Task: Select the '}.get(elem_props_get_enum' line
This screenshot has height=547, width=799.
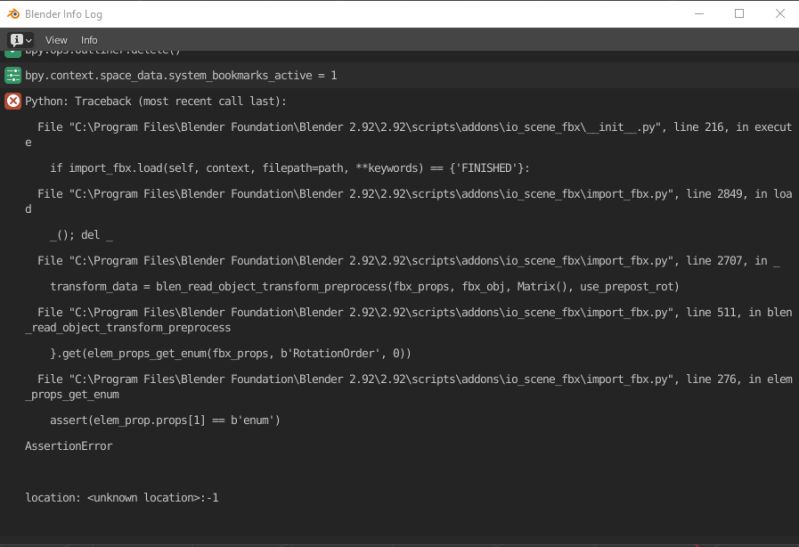Action: coord(230,353)
